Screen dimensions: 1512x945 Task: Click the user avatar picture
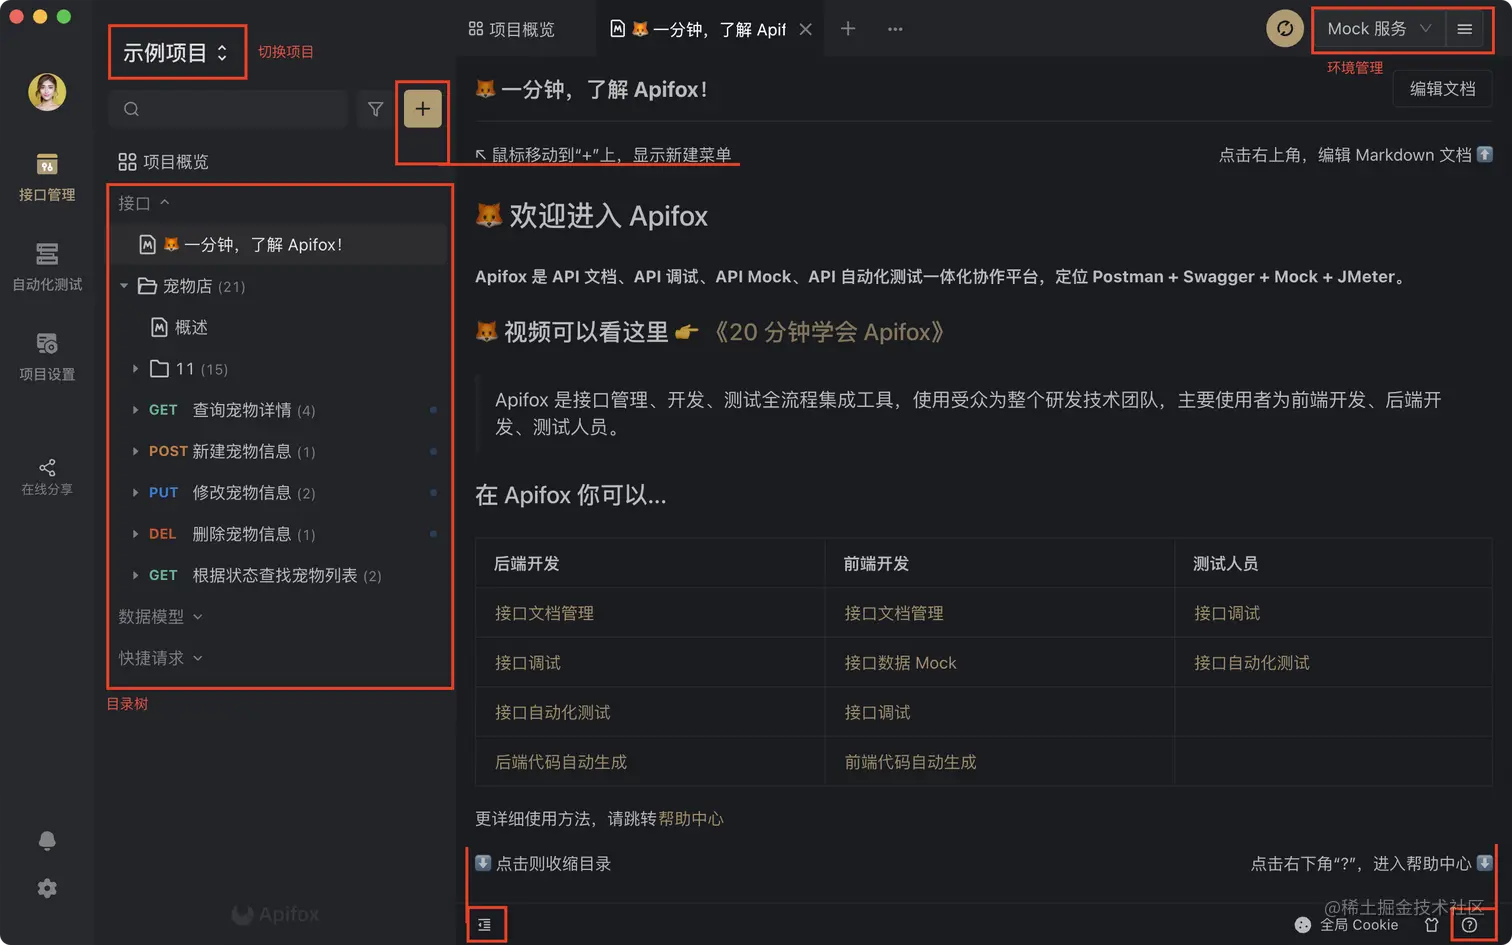pyautogui.click(x=47, y=92)
